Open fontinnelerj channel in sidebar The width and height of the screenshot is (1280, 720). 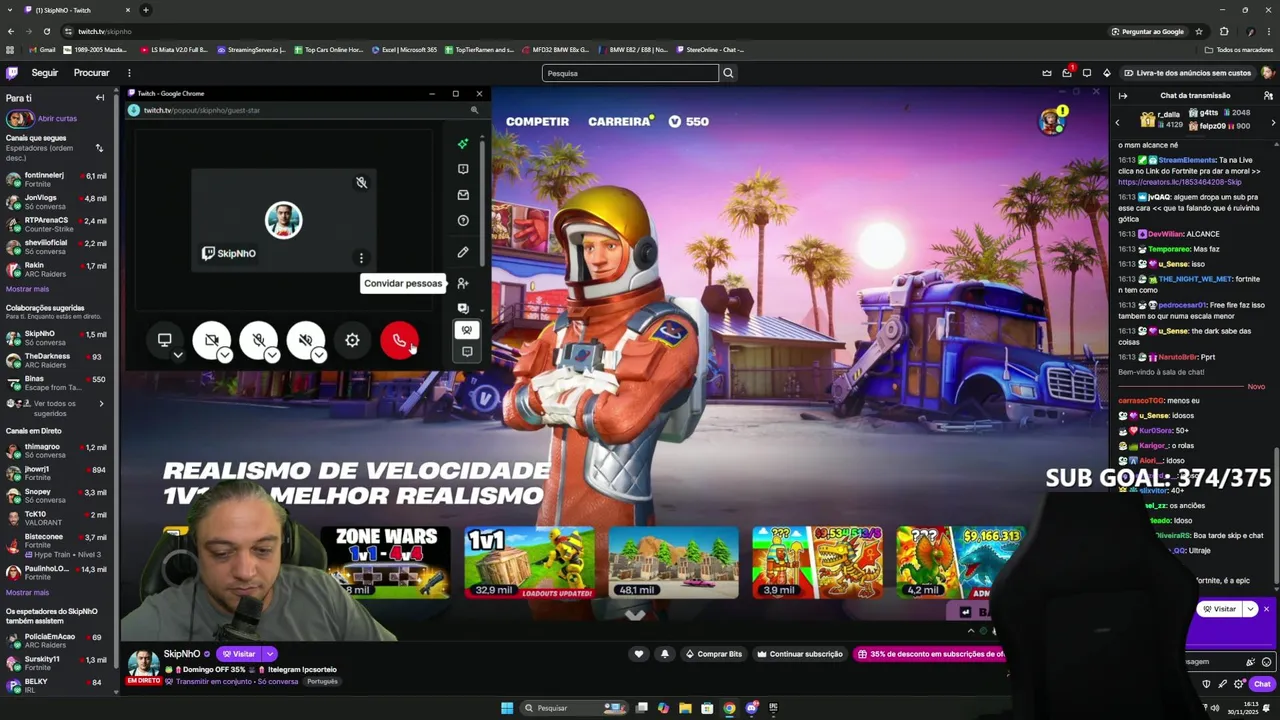coord(56,179)
